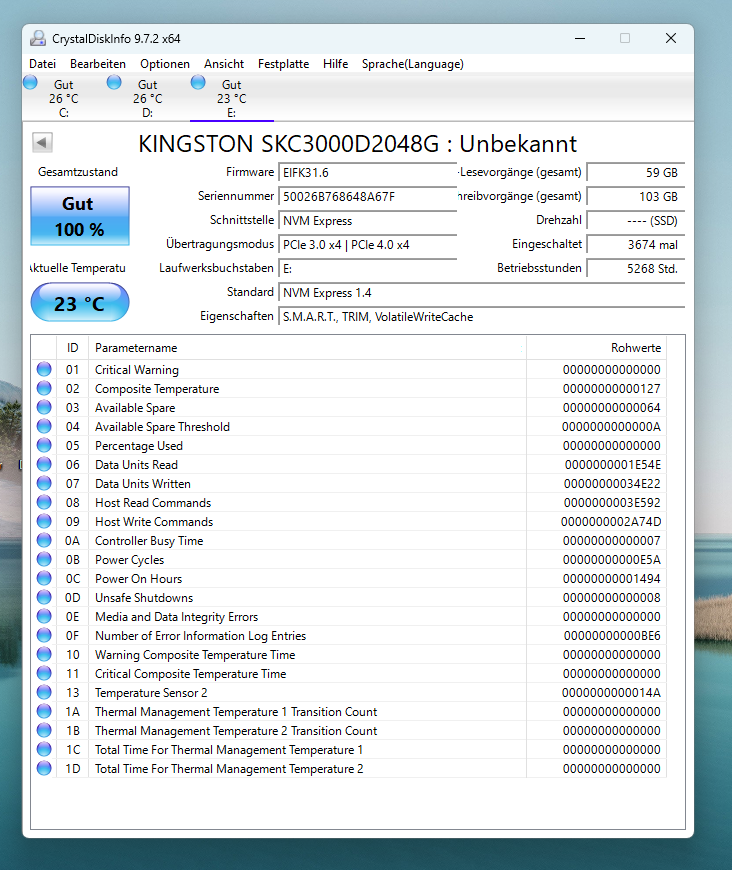732x870 pixels.
Task: Click the Drehzahl value ---- (SSD)
Action: (635, 221)
